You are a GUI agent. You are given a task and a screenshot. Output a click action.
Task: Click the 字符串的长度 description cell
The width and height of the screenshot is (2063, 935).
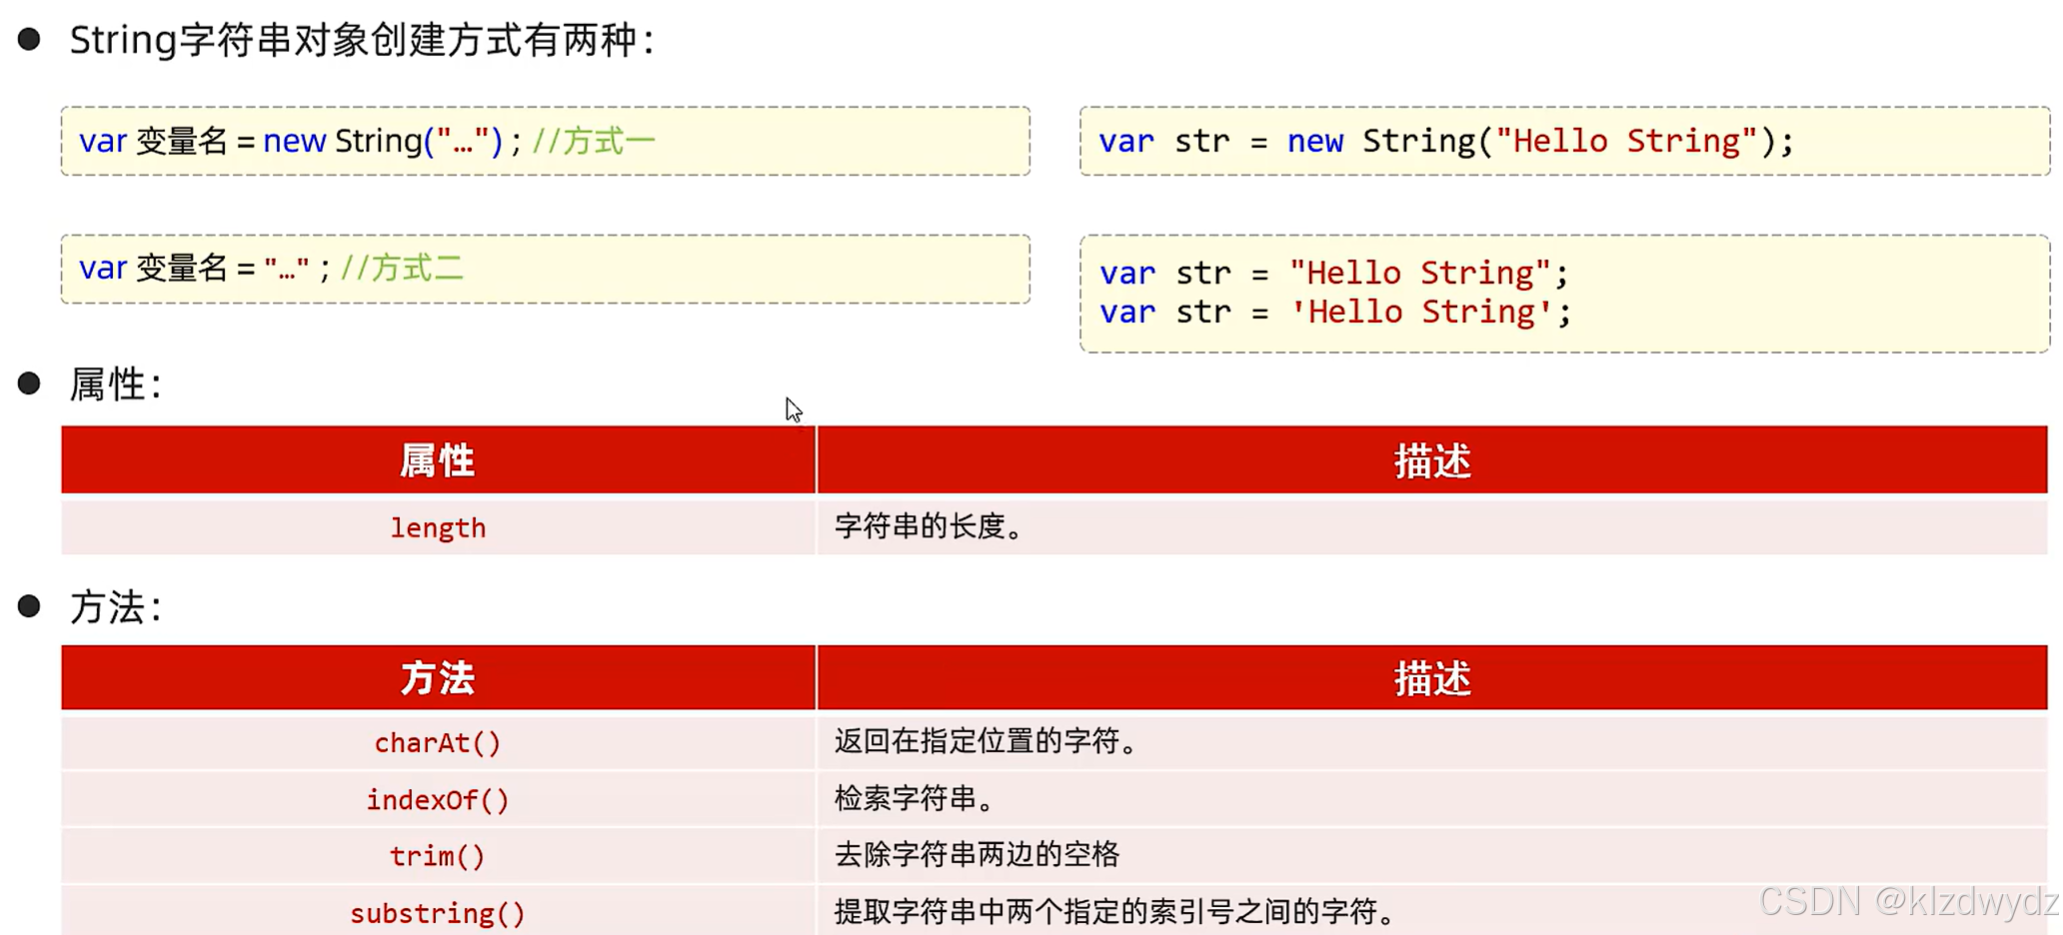(929, 527)
